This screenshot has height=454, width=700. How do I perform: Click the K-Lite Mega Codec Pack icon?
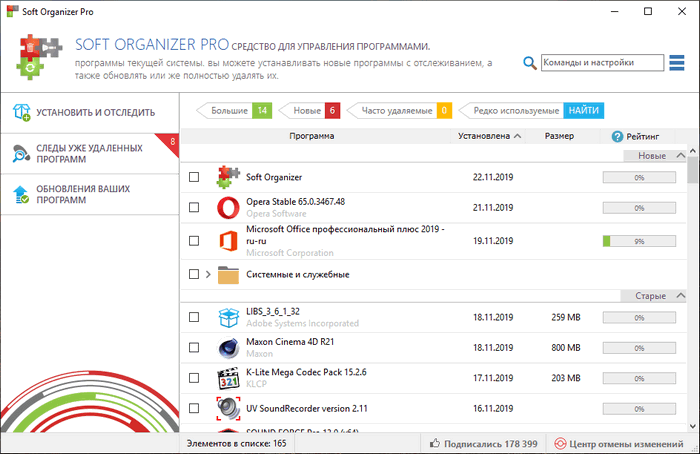click(x=228, y=378)
